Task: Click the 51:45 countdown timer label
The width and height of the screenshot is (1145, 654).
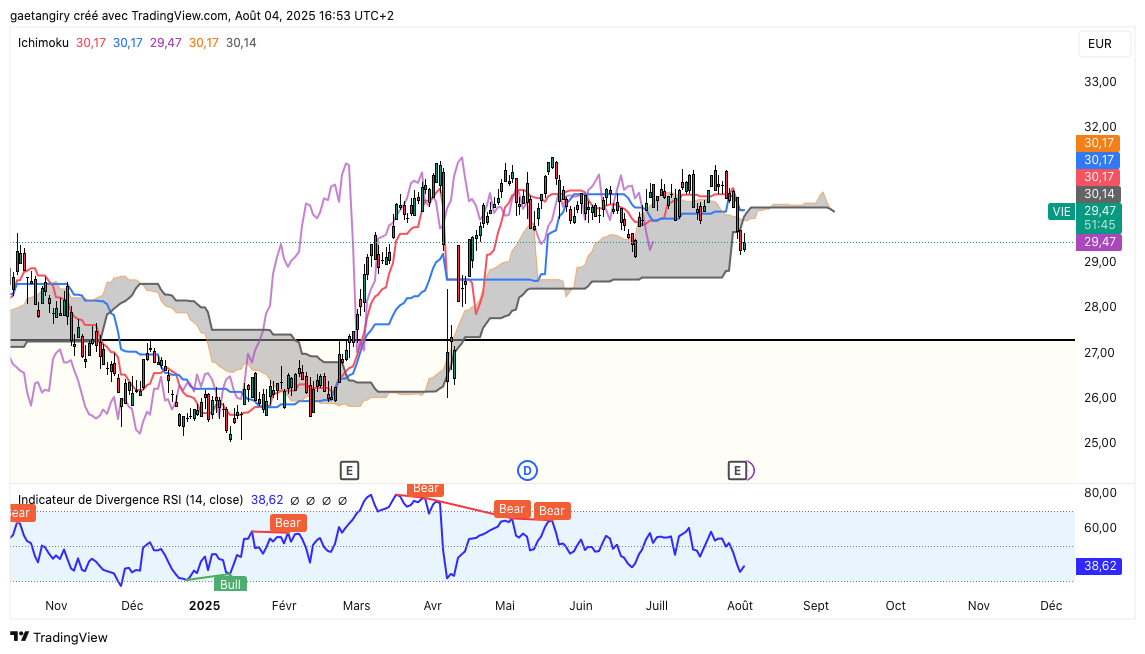Action: [1098, 225]
